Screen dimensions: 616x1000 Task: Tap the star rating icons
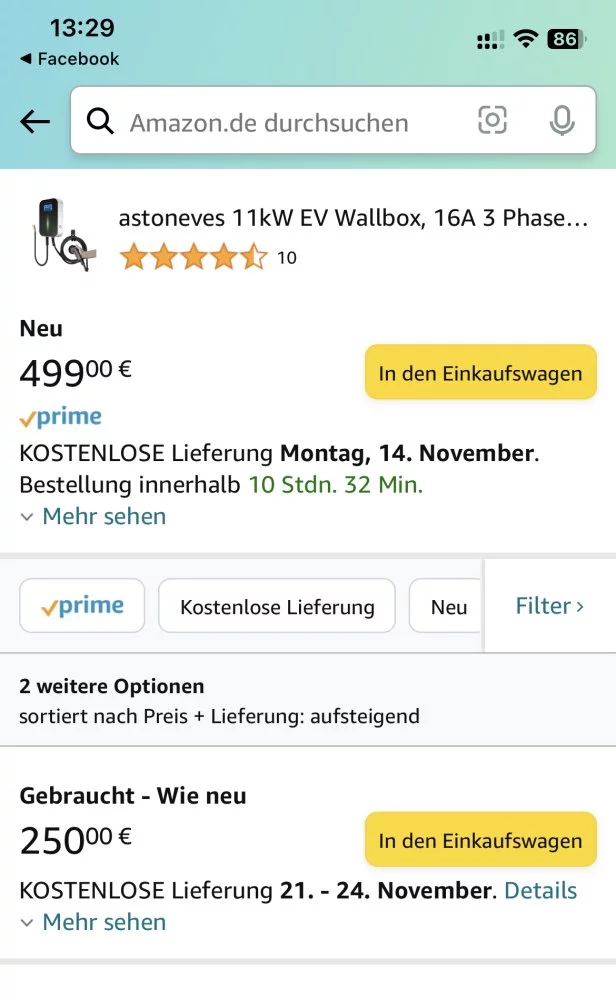click(193, 258)
